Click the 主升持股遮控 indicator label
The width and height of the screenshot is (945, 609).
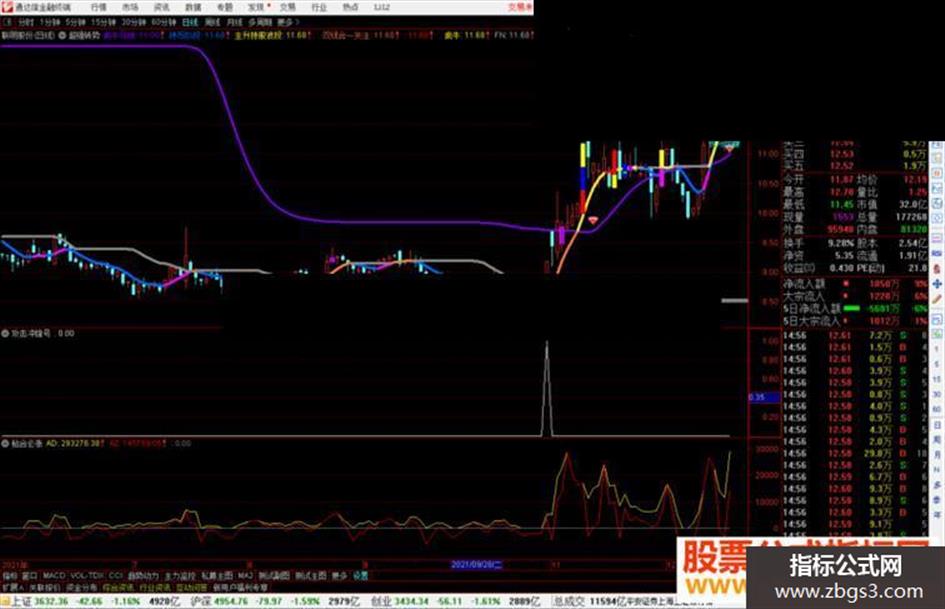click(x=259, y=36)
